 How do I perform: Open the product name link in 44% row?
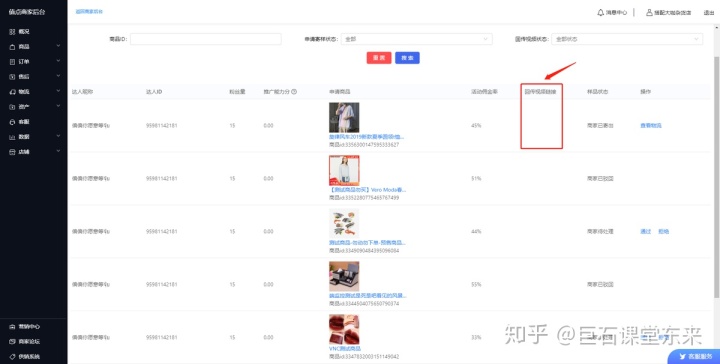click(367, 243)
